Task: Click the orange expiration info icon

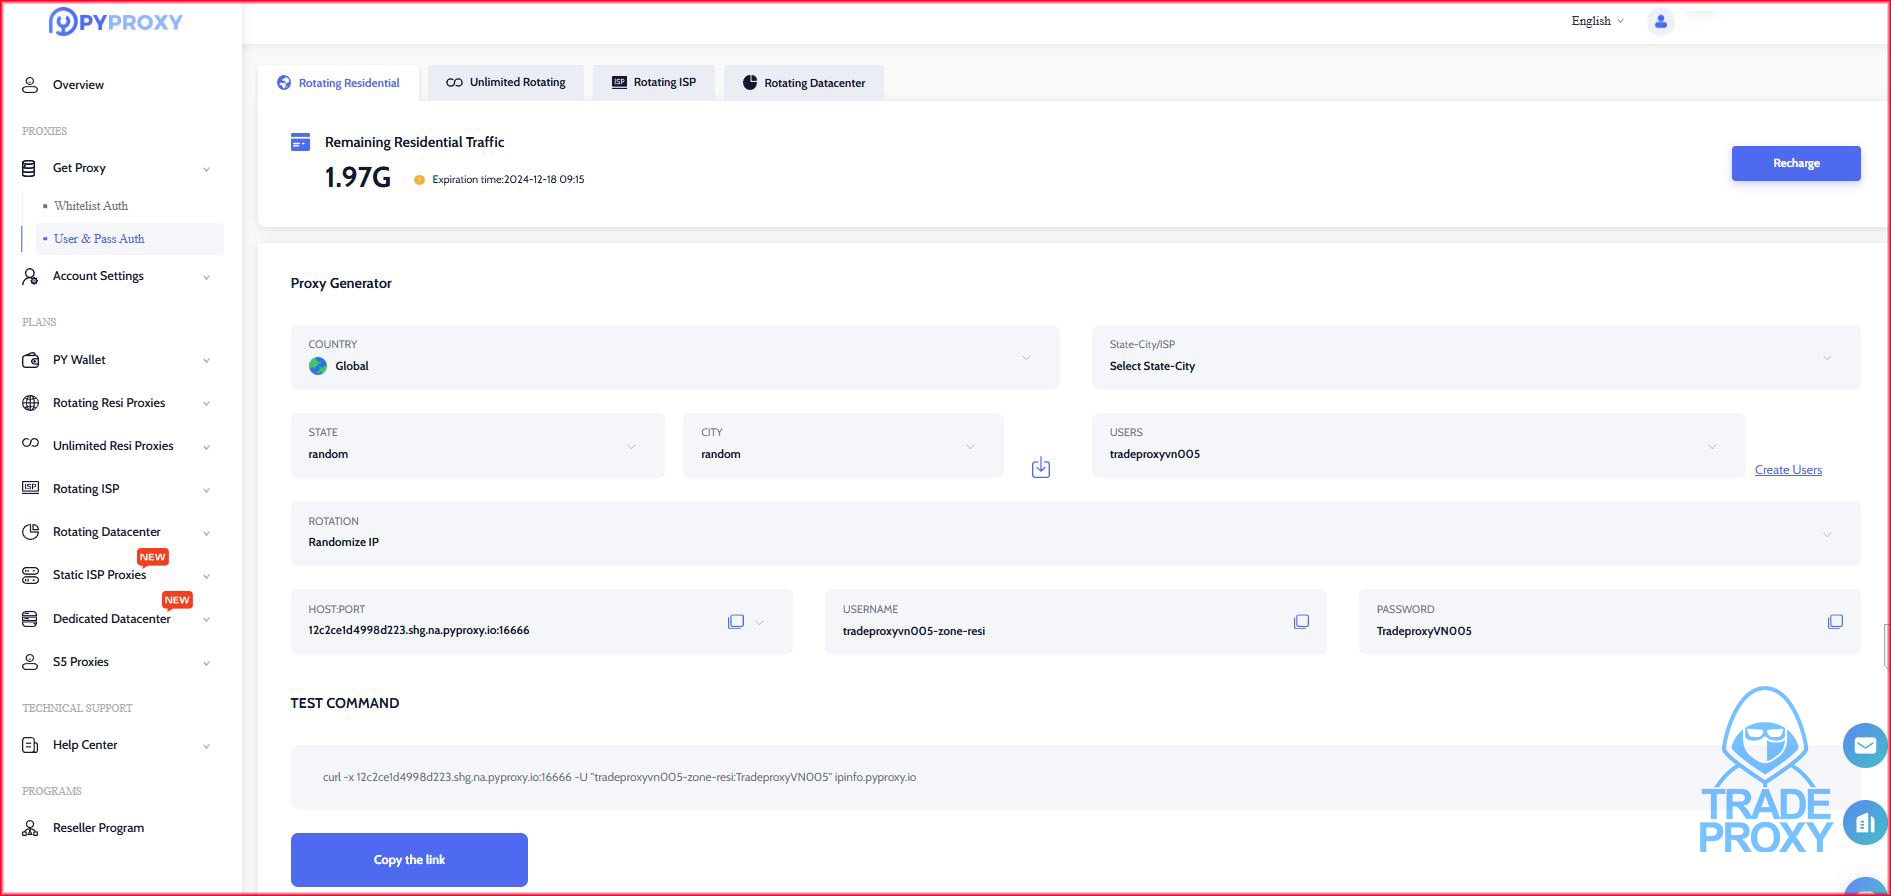Action: click(419, 180)
